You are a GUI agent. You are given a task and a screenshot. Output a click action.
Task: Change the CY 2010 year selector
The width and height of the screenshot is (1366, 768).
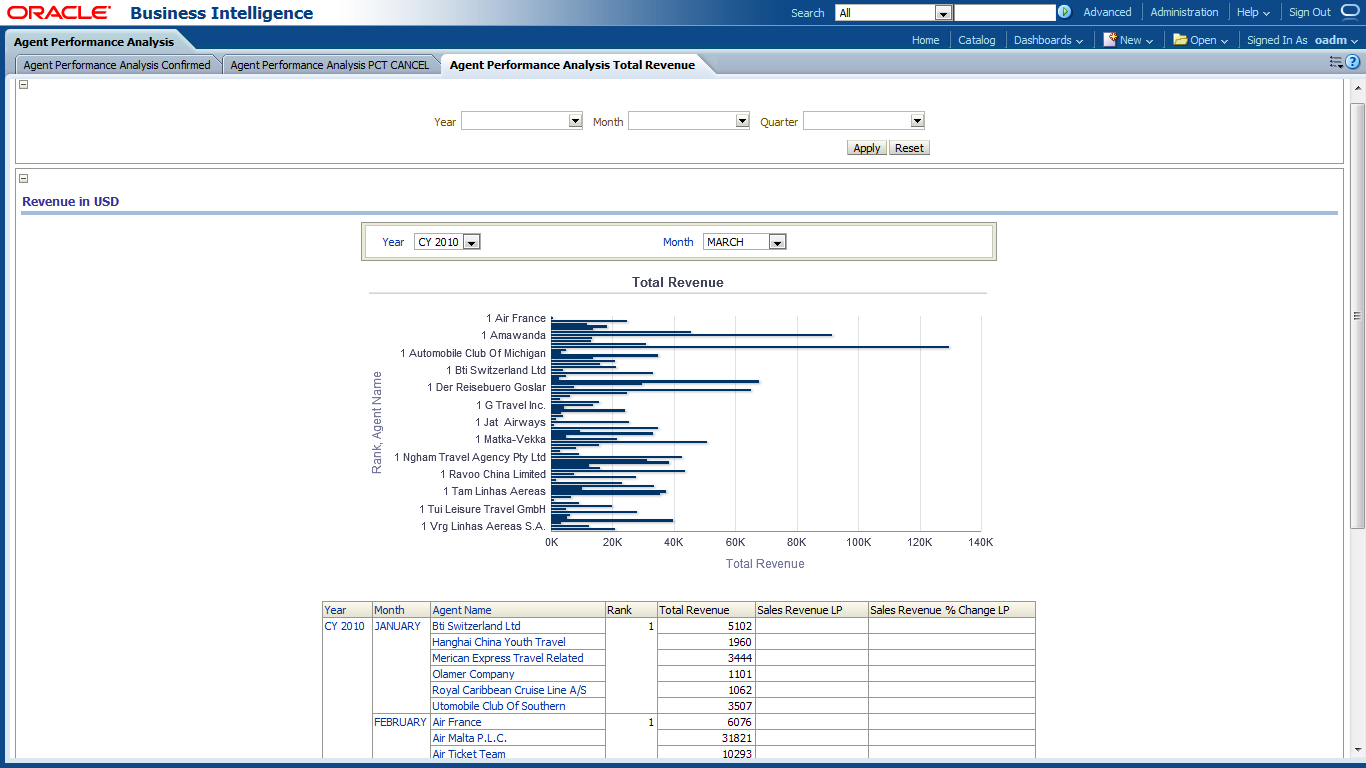pos(472,242)
